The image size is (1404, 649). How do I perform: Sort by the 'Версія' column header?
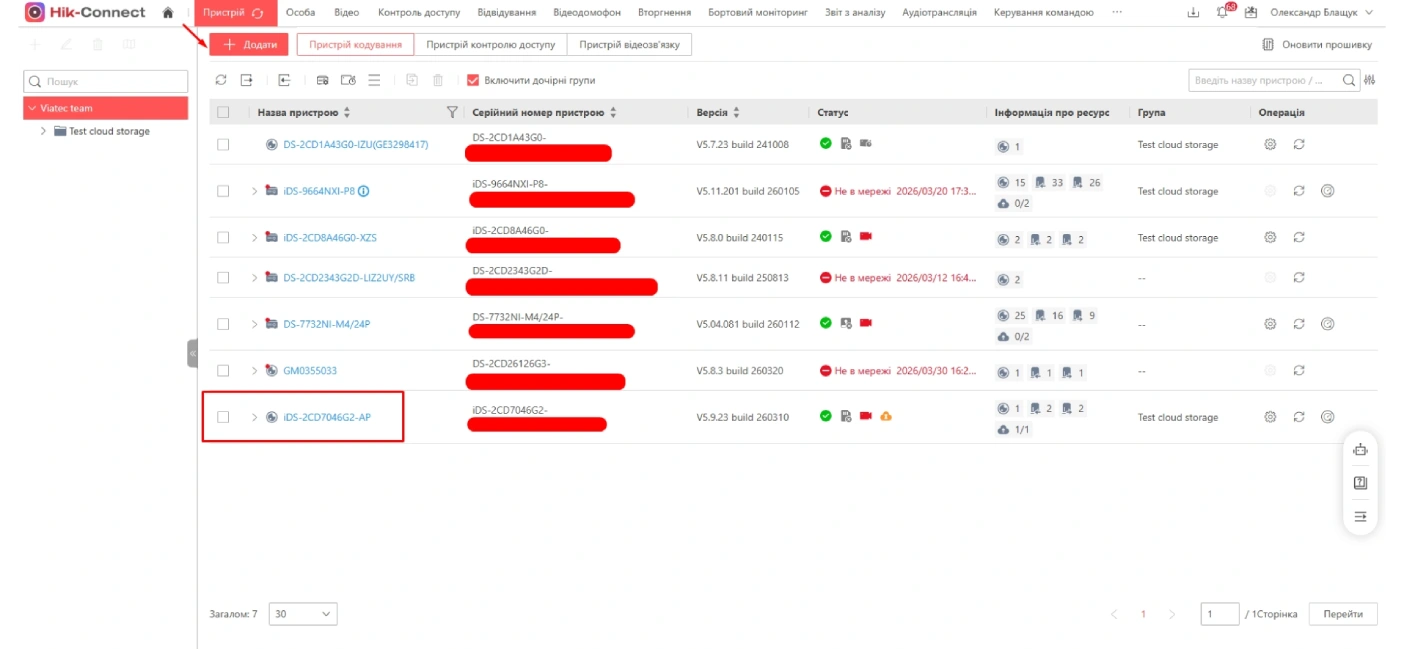[x=718, y=112]
